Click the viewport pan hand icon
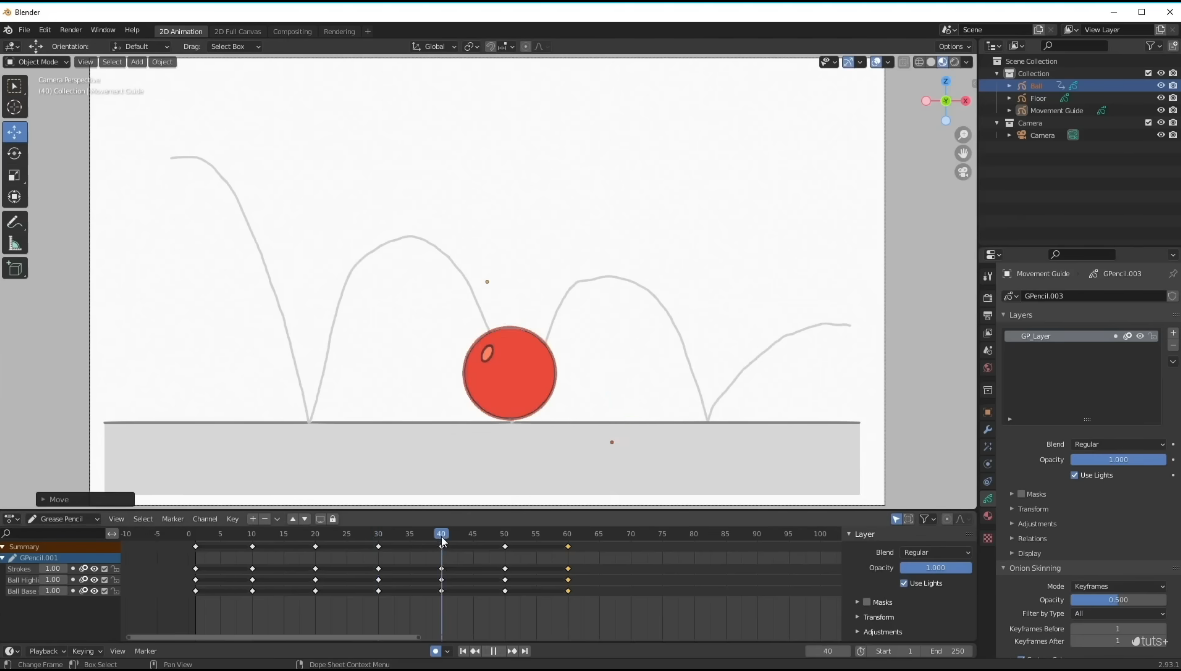Screen dimensions: 1181x671 (963, 154)
